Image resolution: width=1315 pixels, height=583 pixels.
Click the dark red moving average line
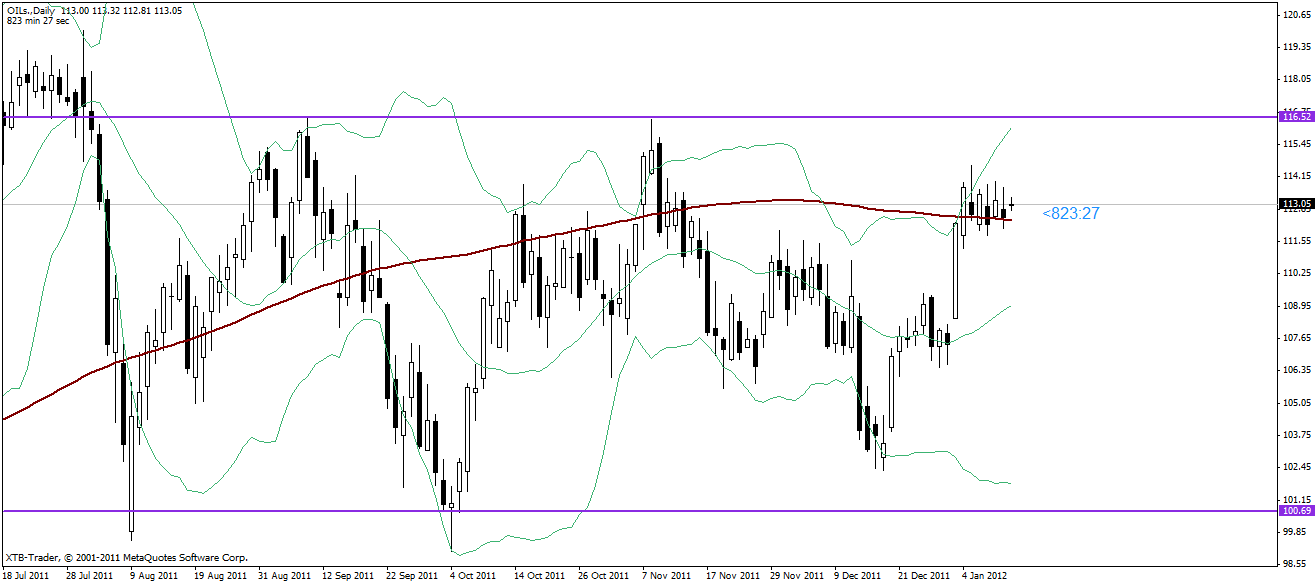pyautogui.click(x=400, y=263)
